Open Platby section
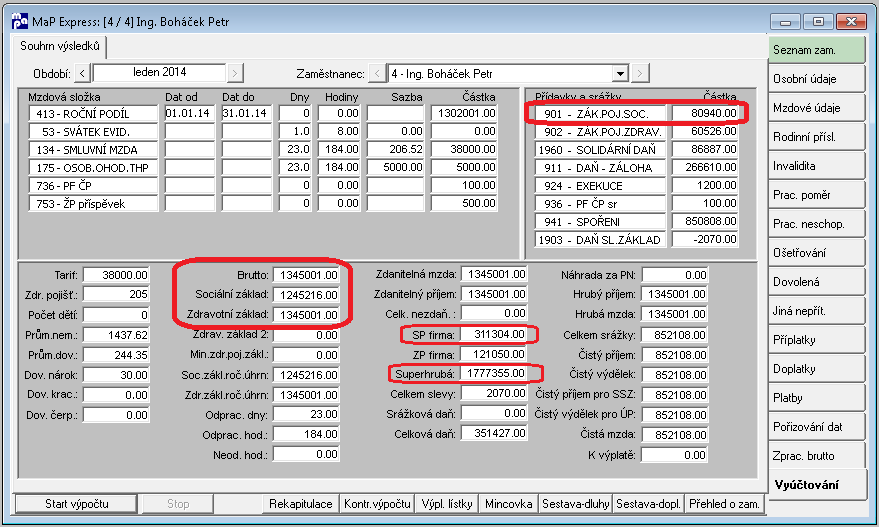The image size is (879, 527). tap(817, 397)
